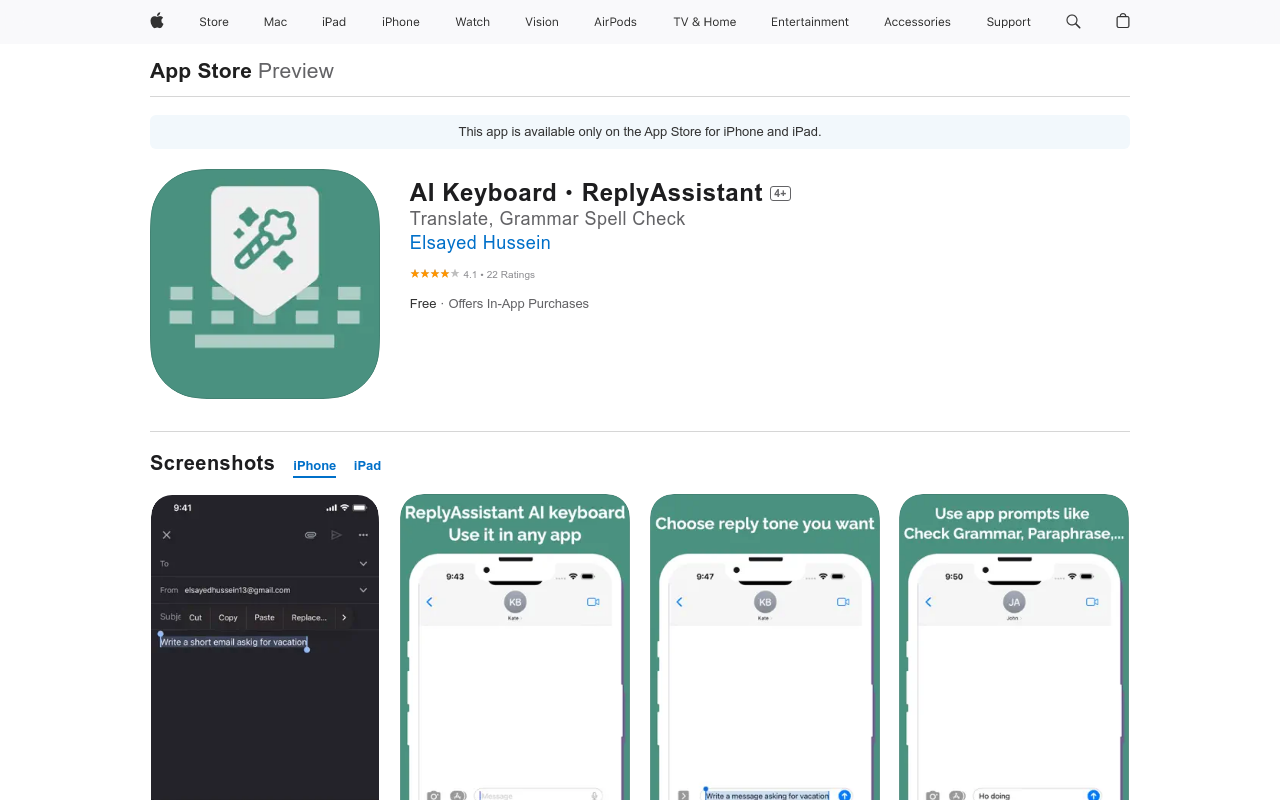This screenshot has height=800, width=1280.
Task: Switch to iPad screenshots tab
Action: point(367,466)
